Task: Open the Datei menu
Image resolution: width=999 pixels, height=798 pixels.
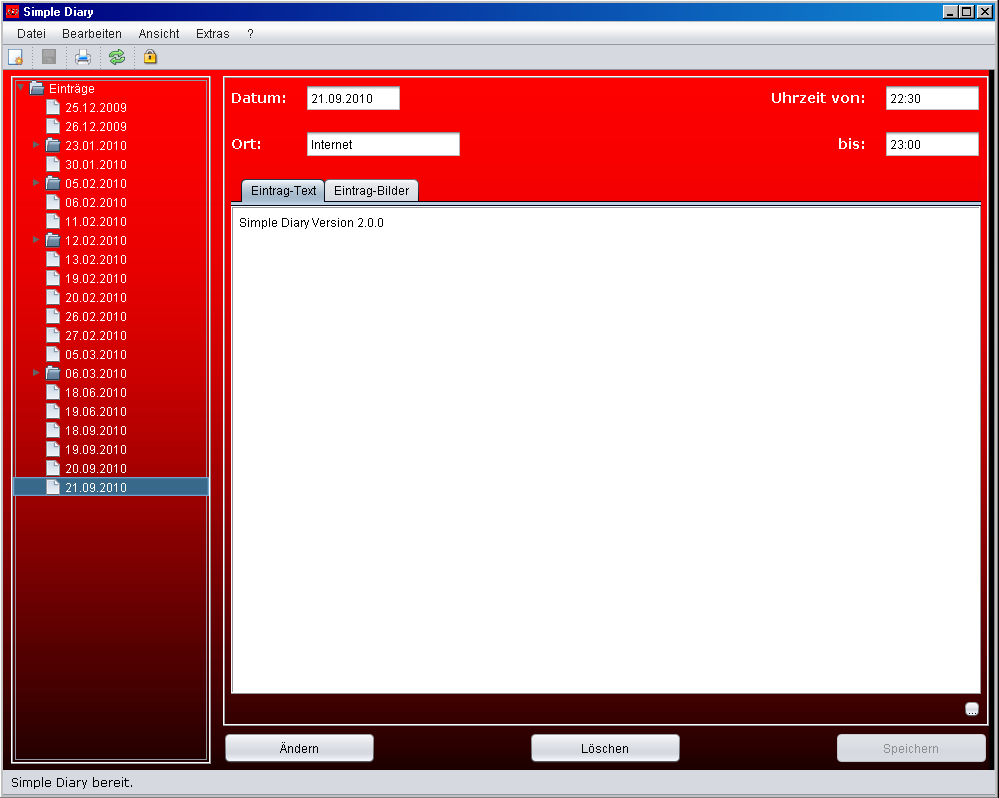Action: point(31,34)
